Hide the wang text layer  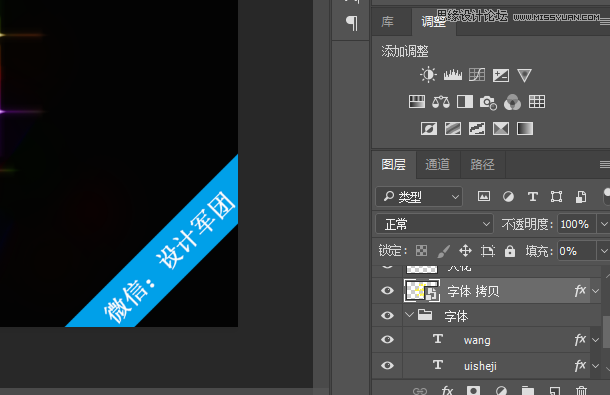(387, 340)
